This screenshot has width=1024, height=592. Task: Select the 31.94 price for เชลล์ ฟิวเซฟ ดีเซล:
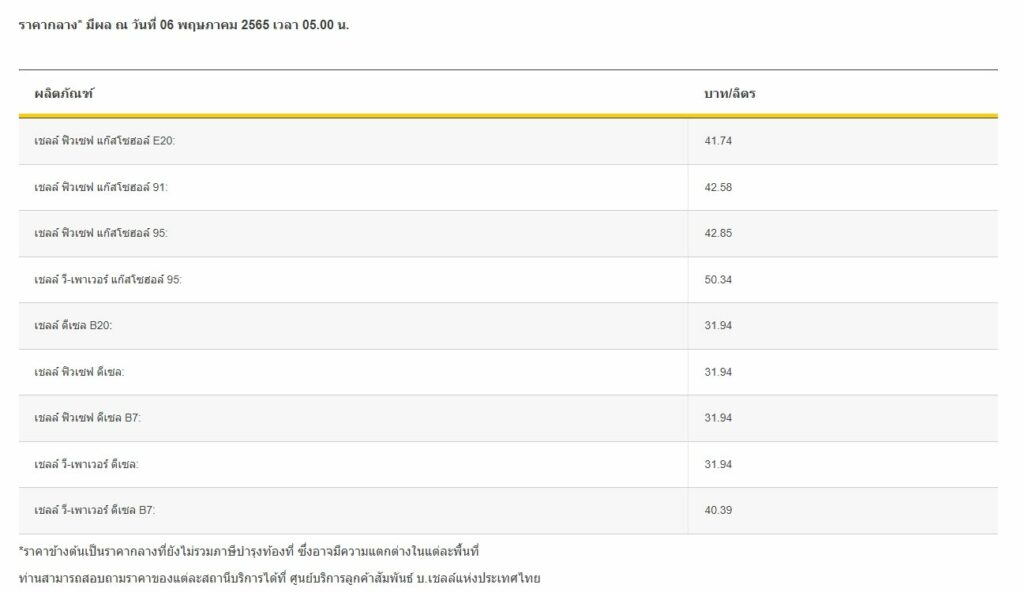pyautogui.click(x=718, y=372)
